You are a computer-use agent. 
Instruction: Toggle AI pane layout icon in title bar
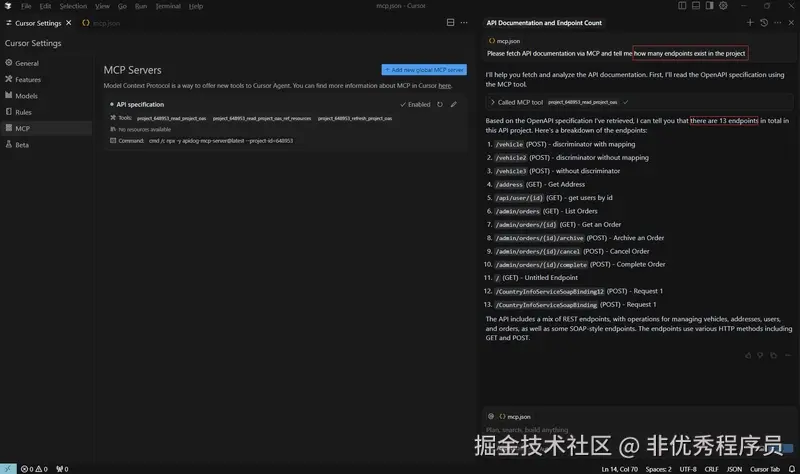(x=710, y=6)
